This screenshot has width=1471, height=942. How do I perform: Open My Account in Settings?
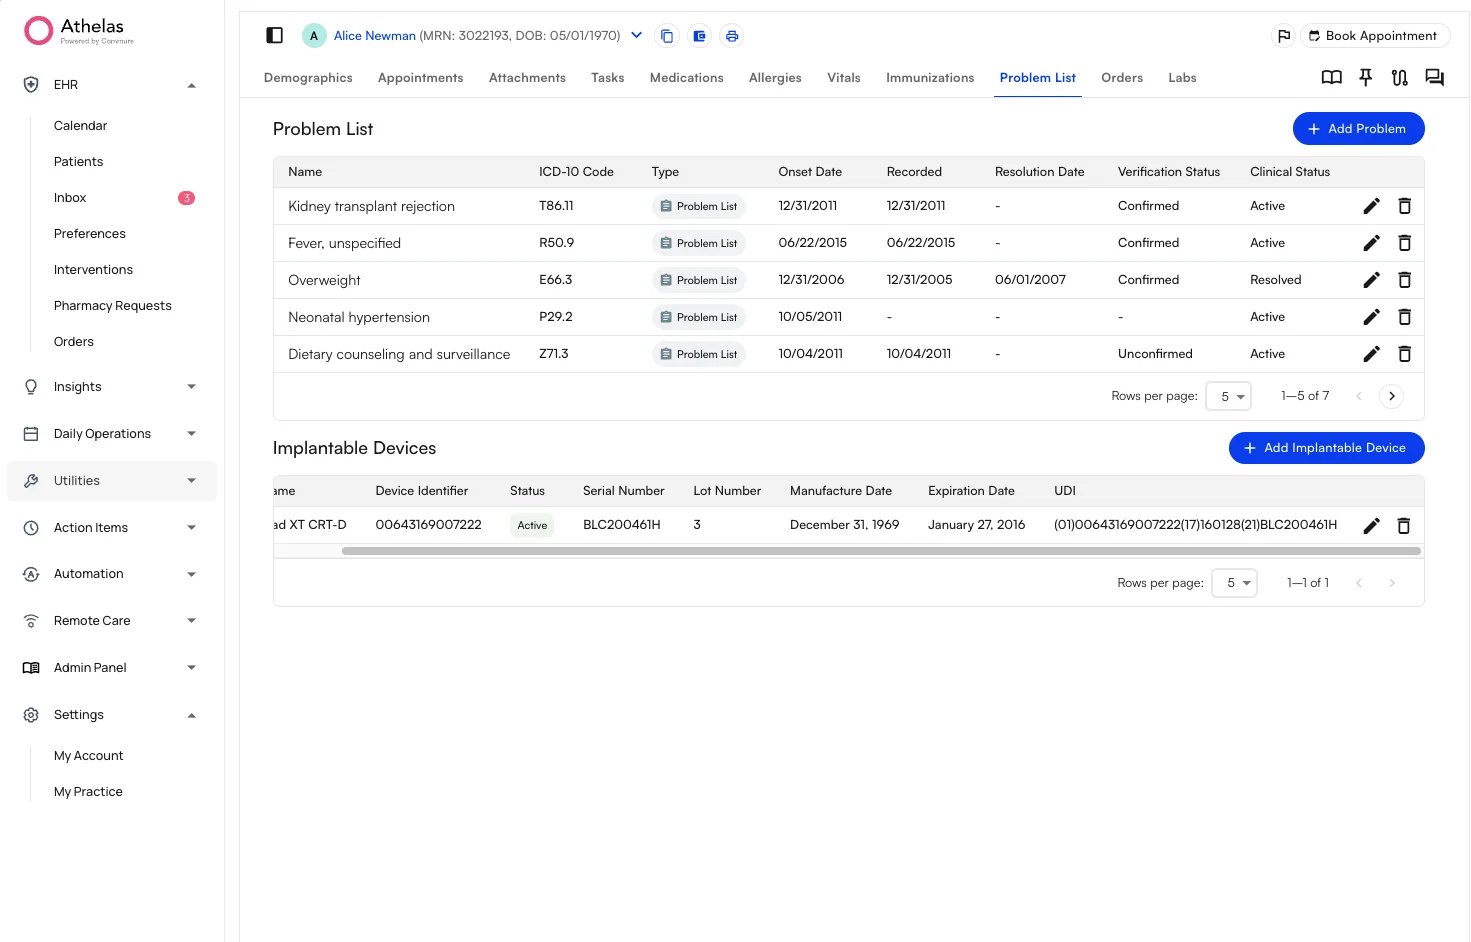[x=89, y=756]
